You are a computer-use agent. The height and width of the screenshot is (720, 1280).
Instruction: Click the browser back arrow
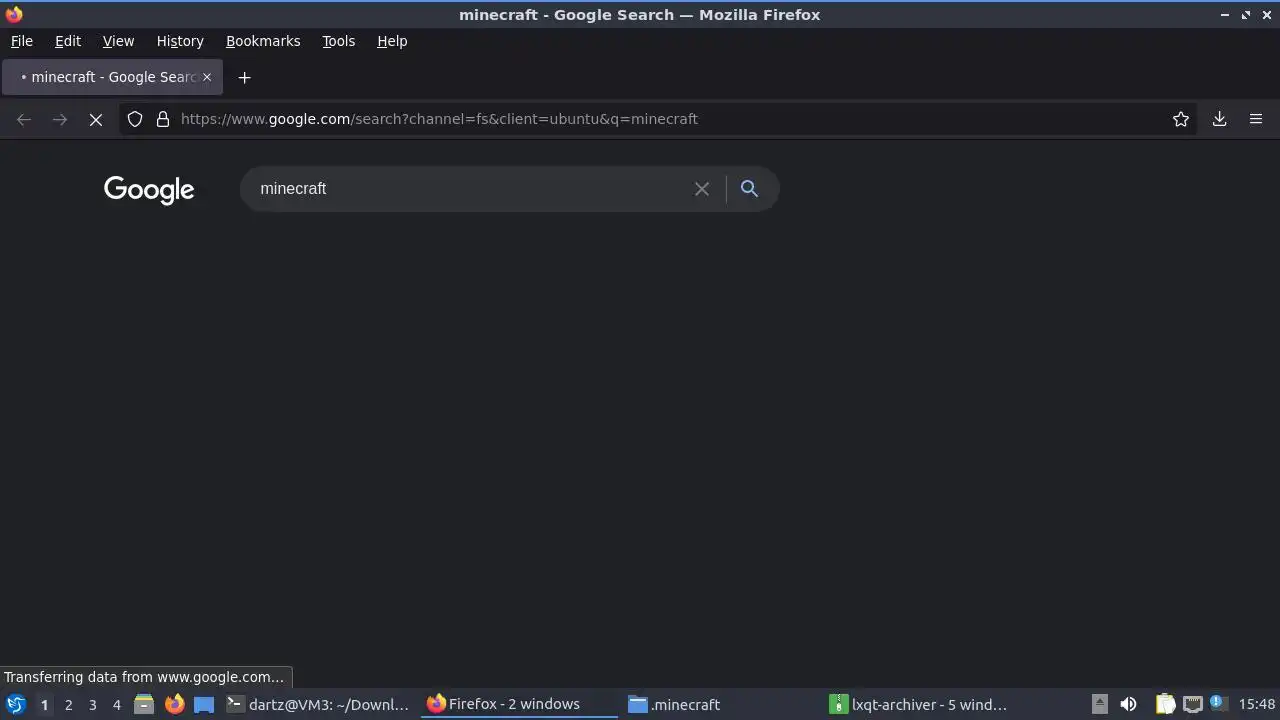click(24, 119)
